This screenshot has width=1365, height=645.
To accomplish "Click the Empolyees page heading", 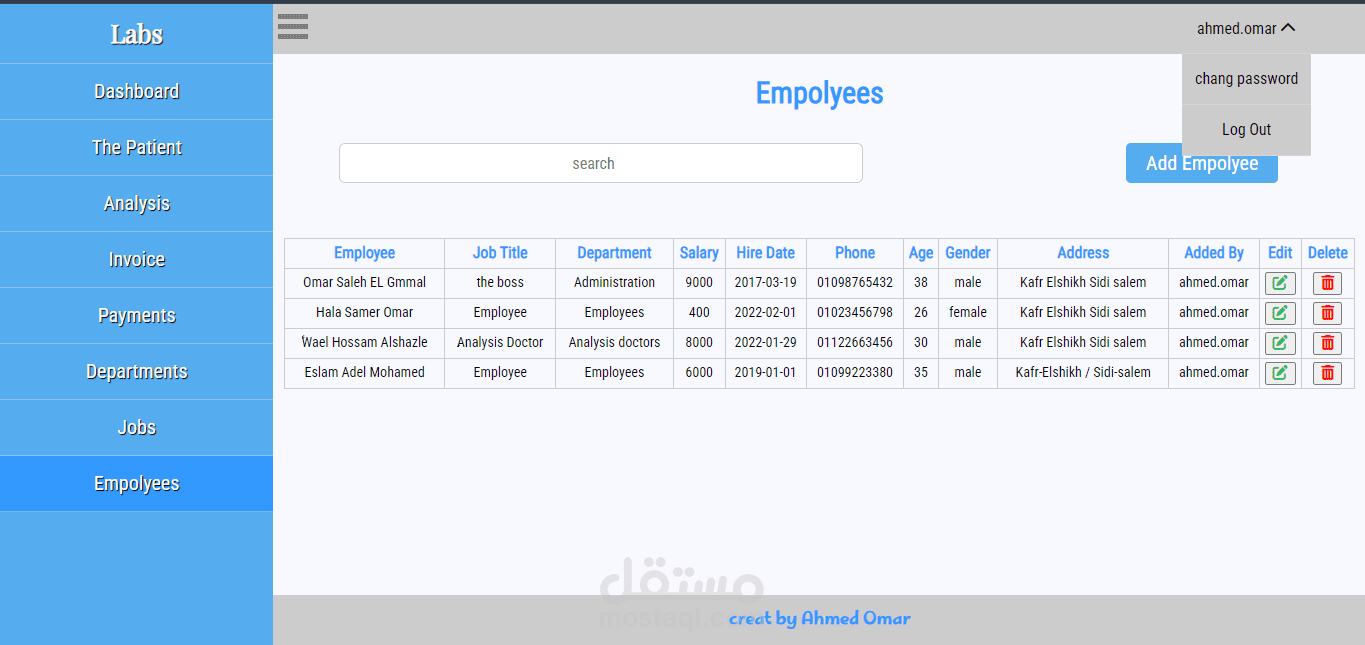I will [x=819, y=93].
